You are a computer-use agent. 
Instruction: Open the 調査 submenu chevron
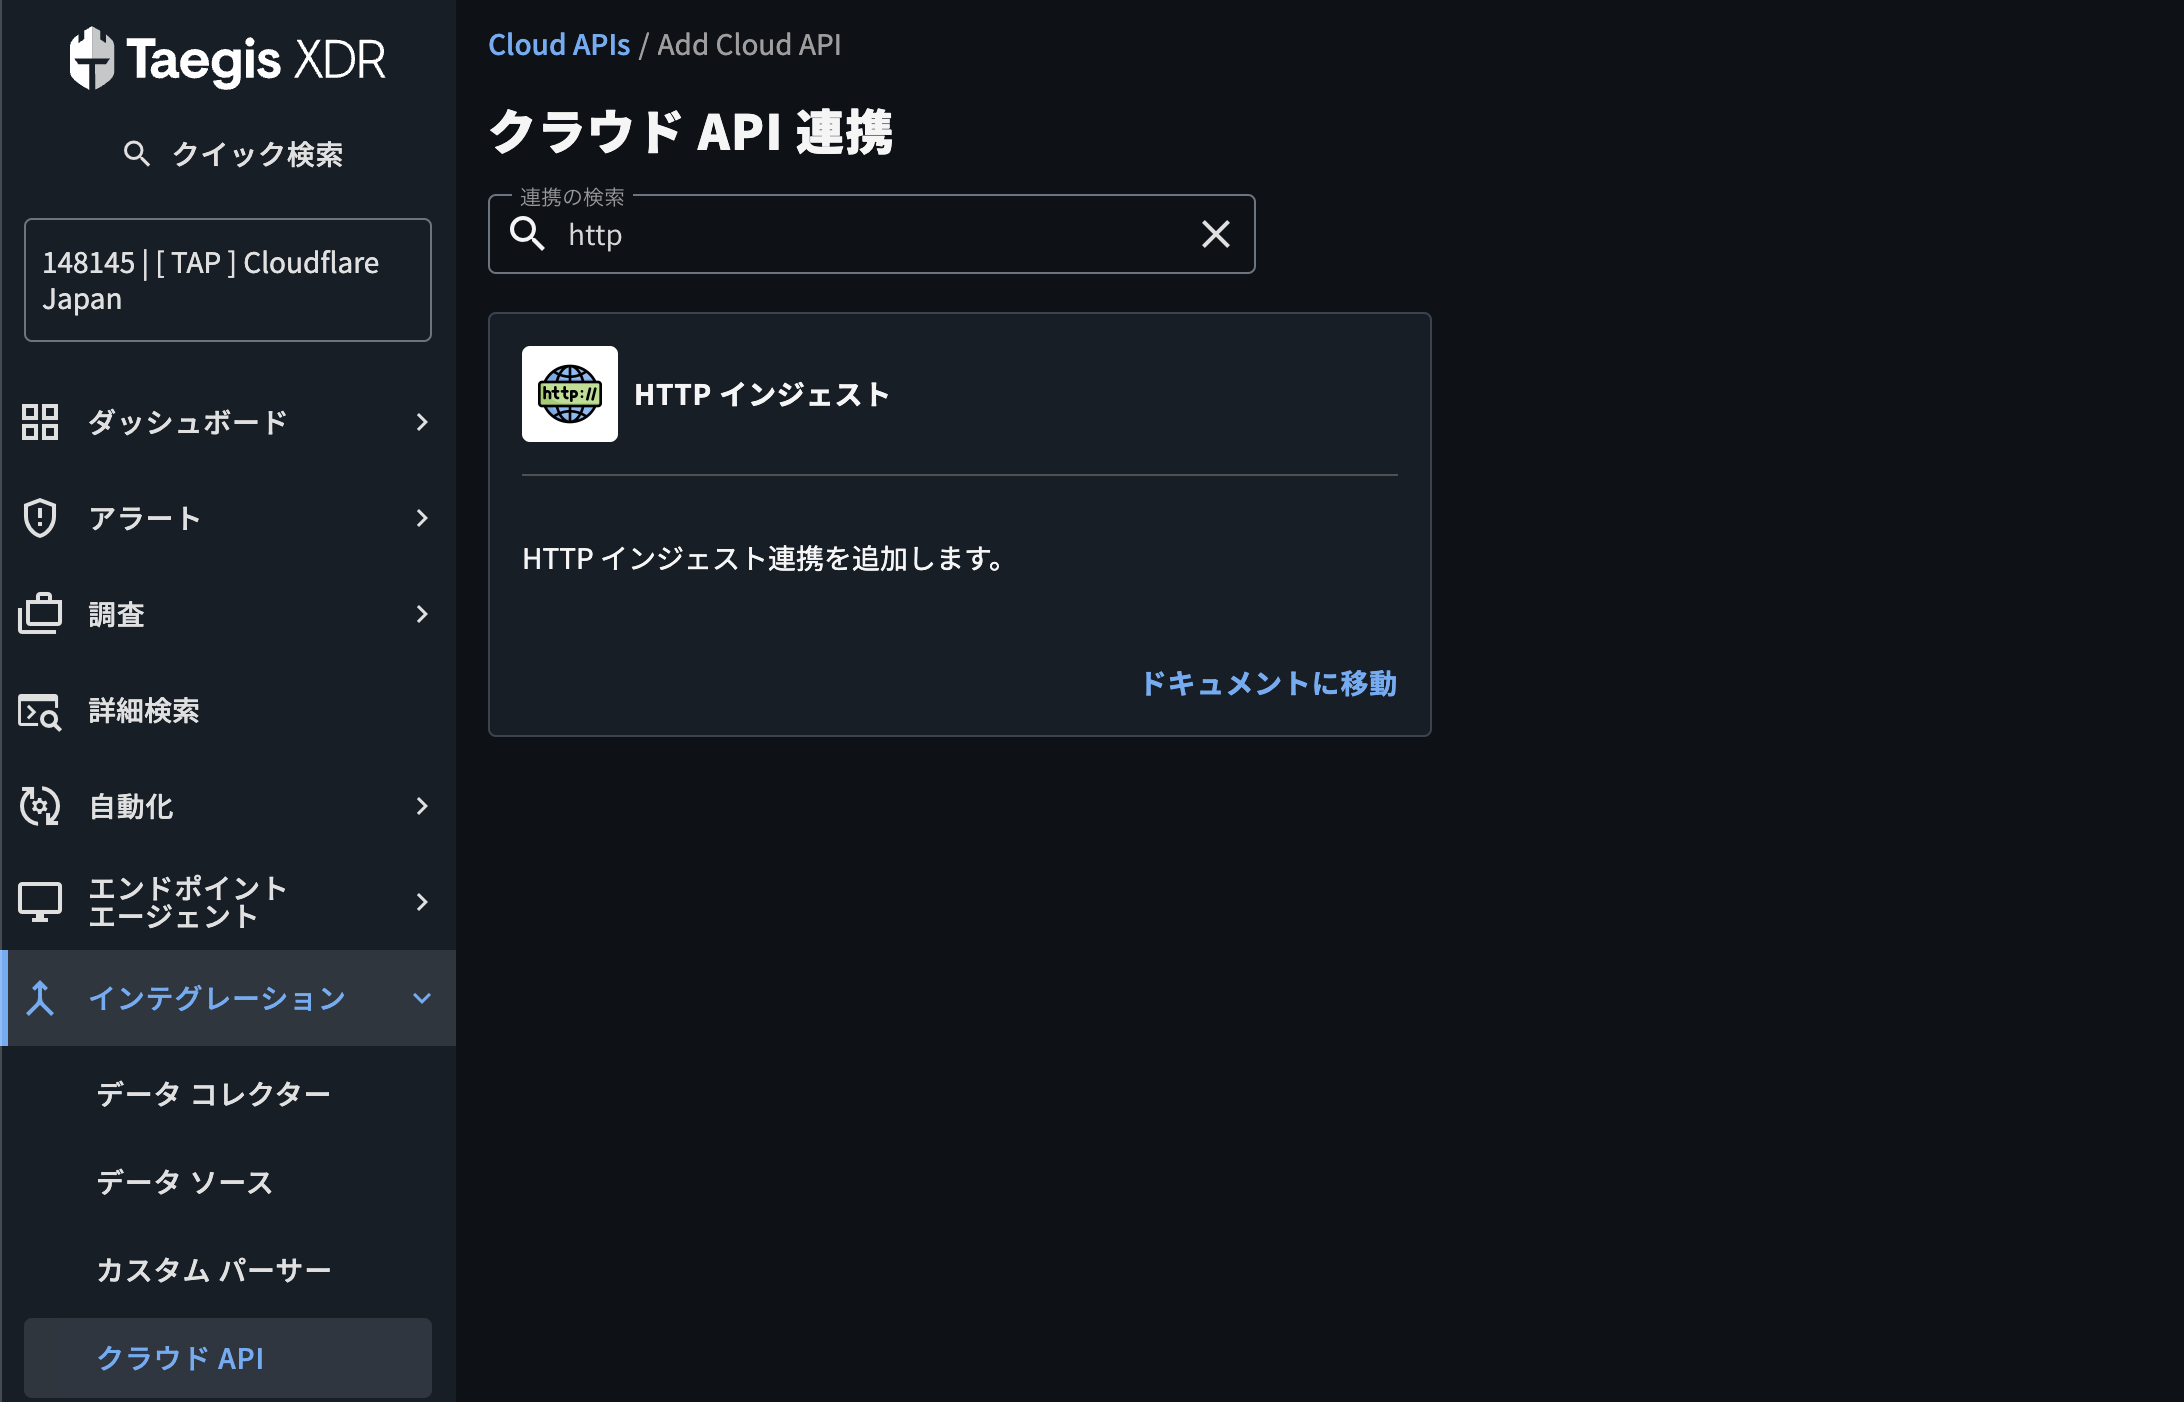[421, 614]
